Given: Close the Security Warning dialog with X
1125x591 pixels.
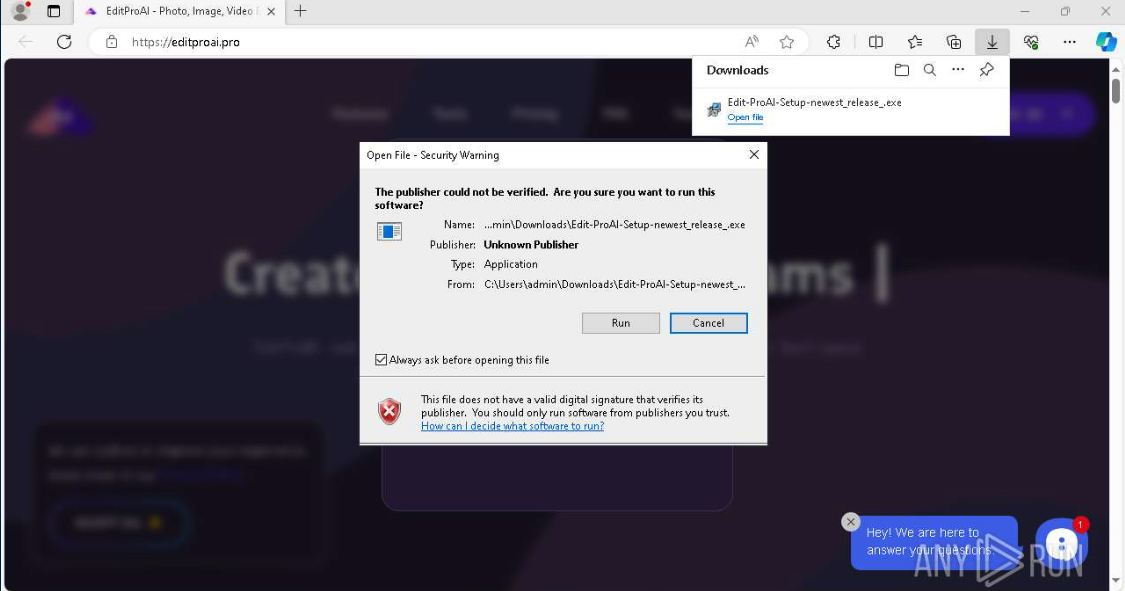Looking at the screenshot, I should pyautogui.click(x=754, y=155).
